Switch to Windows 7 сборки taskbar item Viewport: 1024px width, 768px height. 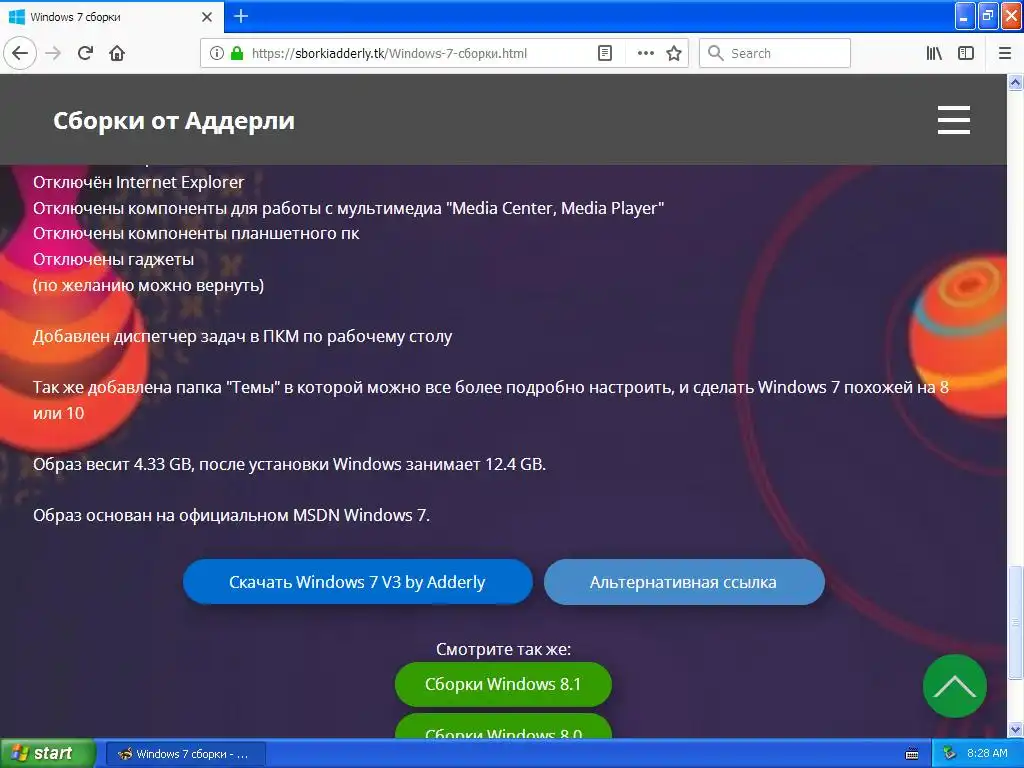[x=185, y=754]
